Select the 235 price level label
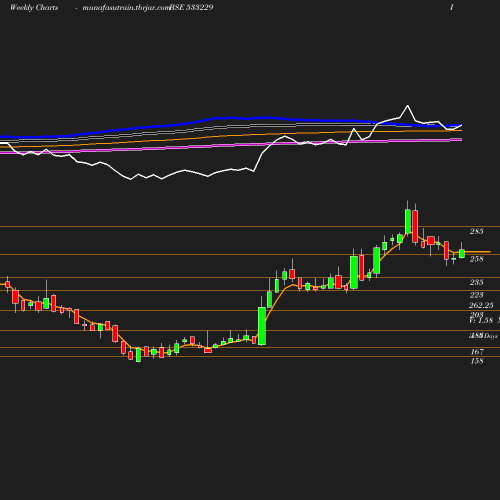Viewport: 500px width, 500px height. [x=476, y=282]
